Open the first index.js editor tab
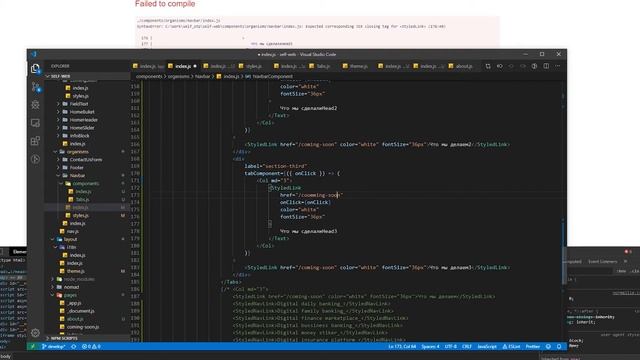 (x=148, y=66)
